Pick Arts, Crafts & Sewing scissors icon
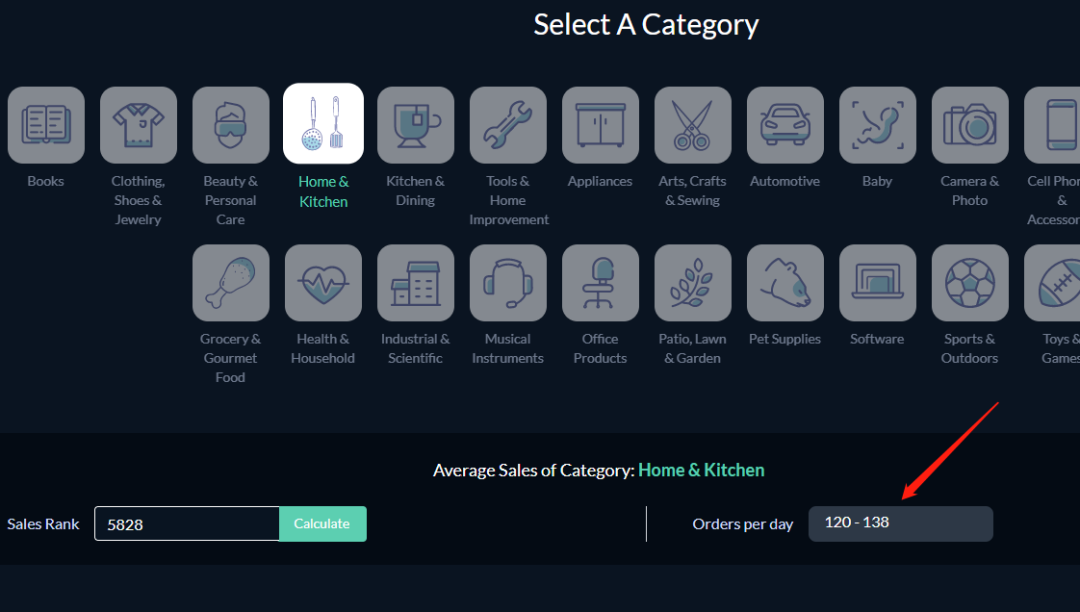The height and width of the screenshot is (612, 1080). click(693, 125)
